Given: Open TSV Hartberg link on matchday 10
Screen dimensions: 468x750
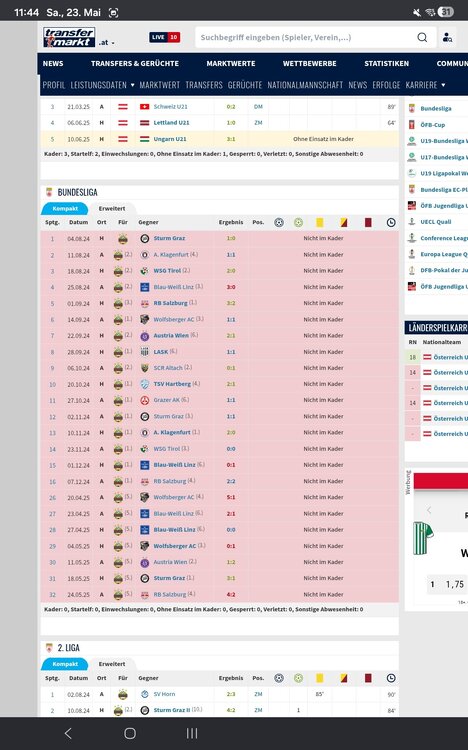Looking at the screenshot, I should pos(172,384).
